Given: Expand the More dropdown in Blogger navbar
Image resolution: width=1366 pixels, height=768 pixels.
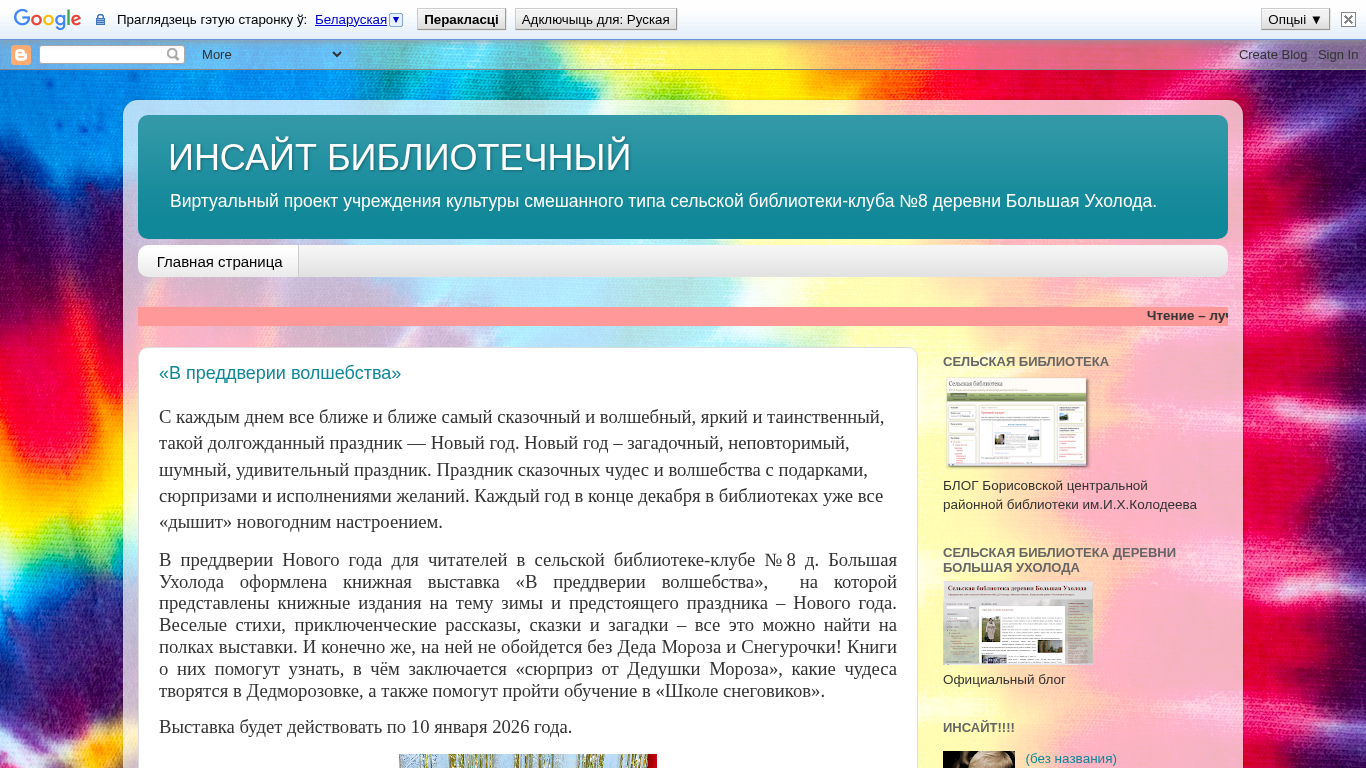Looking at the screenshot, I should pyautogui.click(x=272, y=55).
